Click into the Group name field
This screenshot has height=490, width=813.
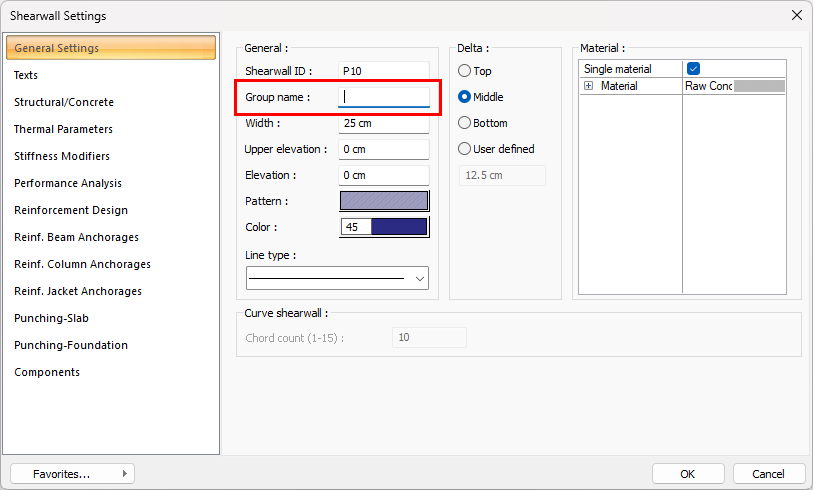coord(384,97)
